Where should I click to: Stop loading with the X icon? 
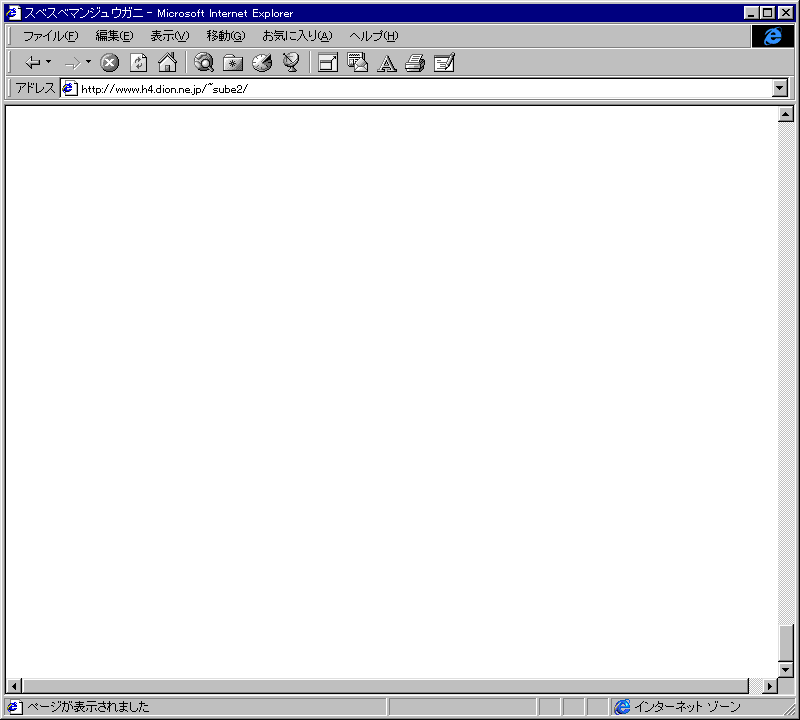click(x=109, y=63)
